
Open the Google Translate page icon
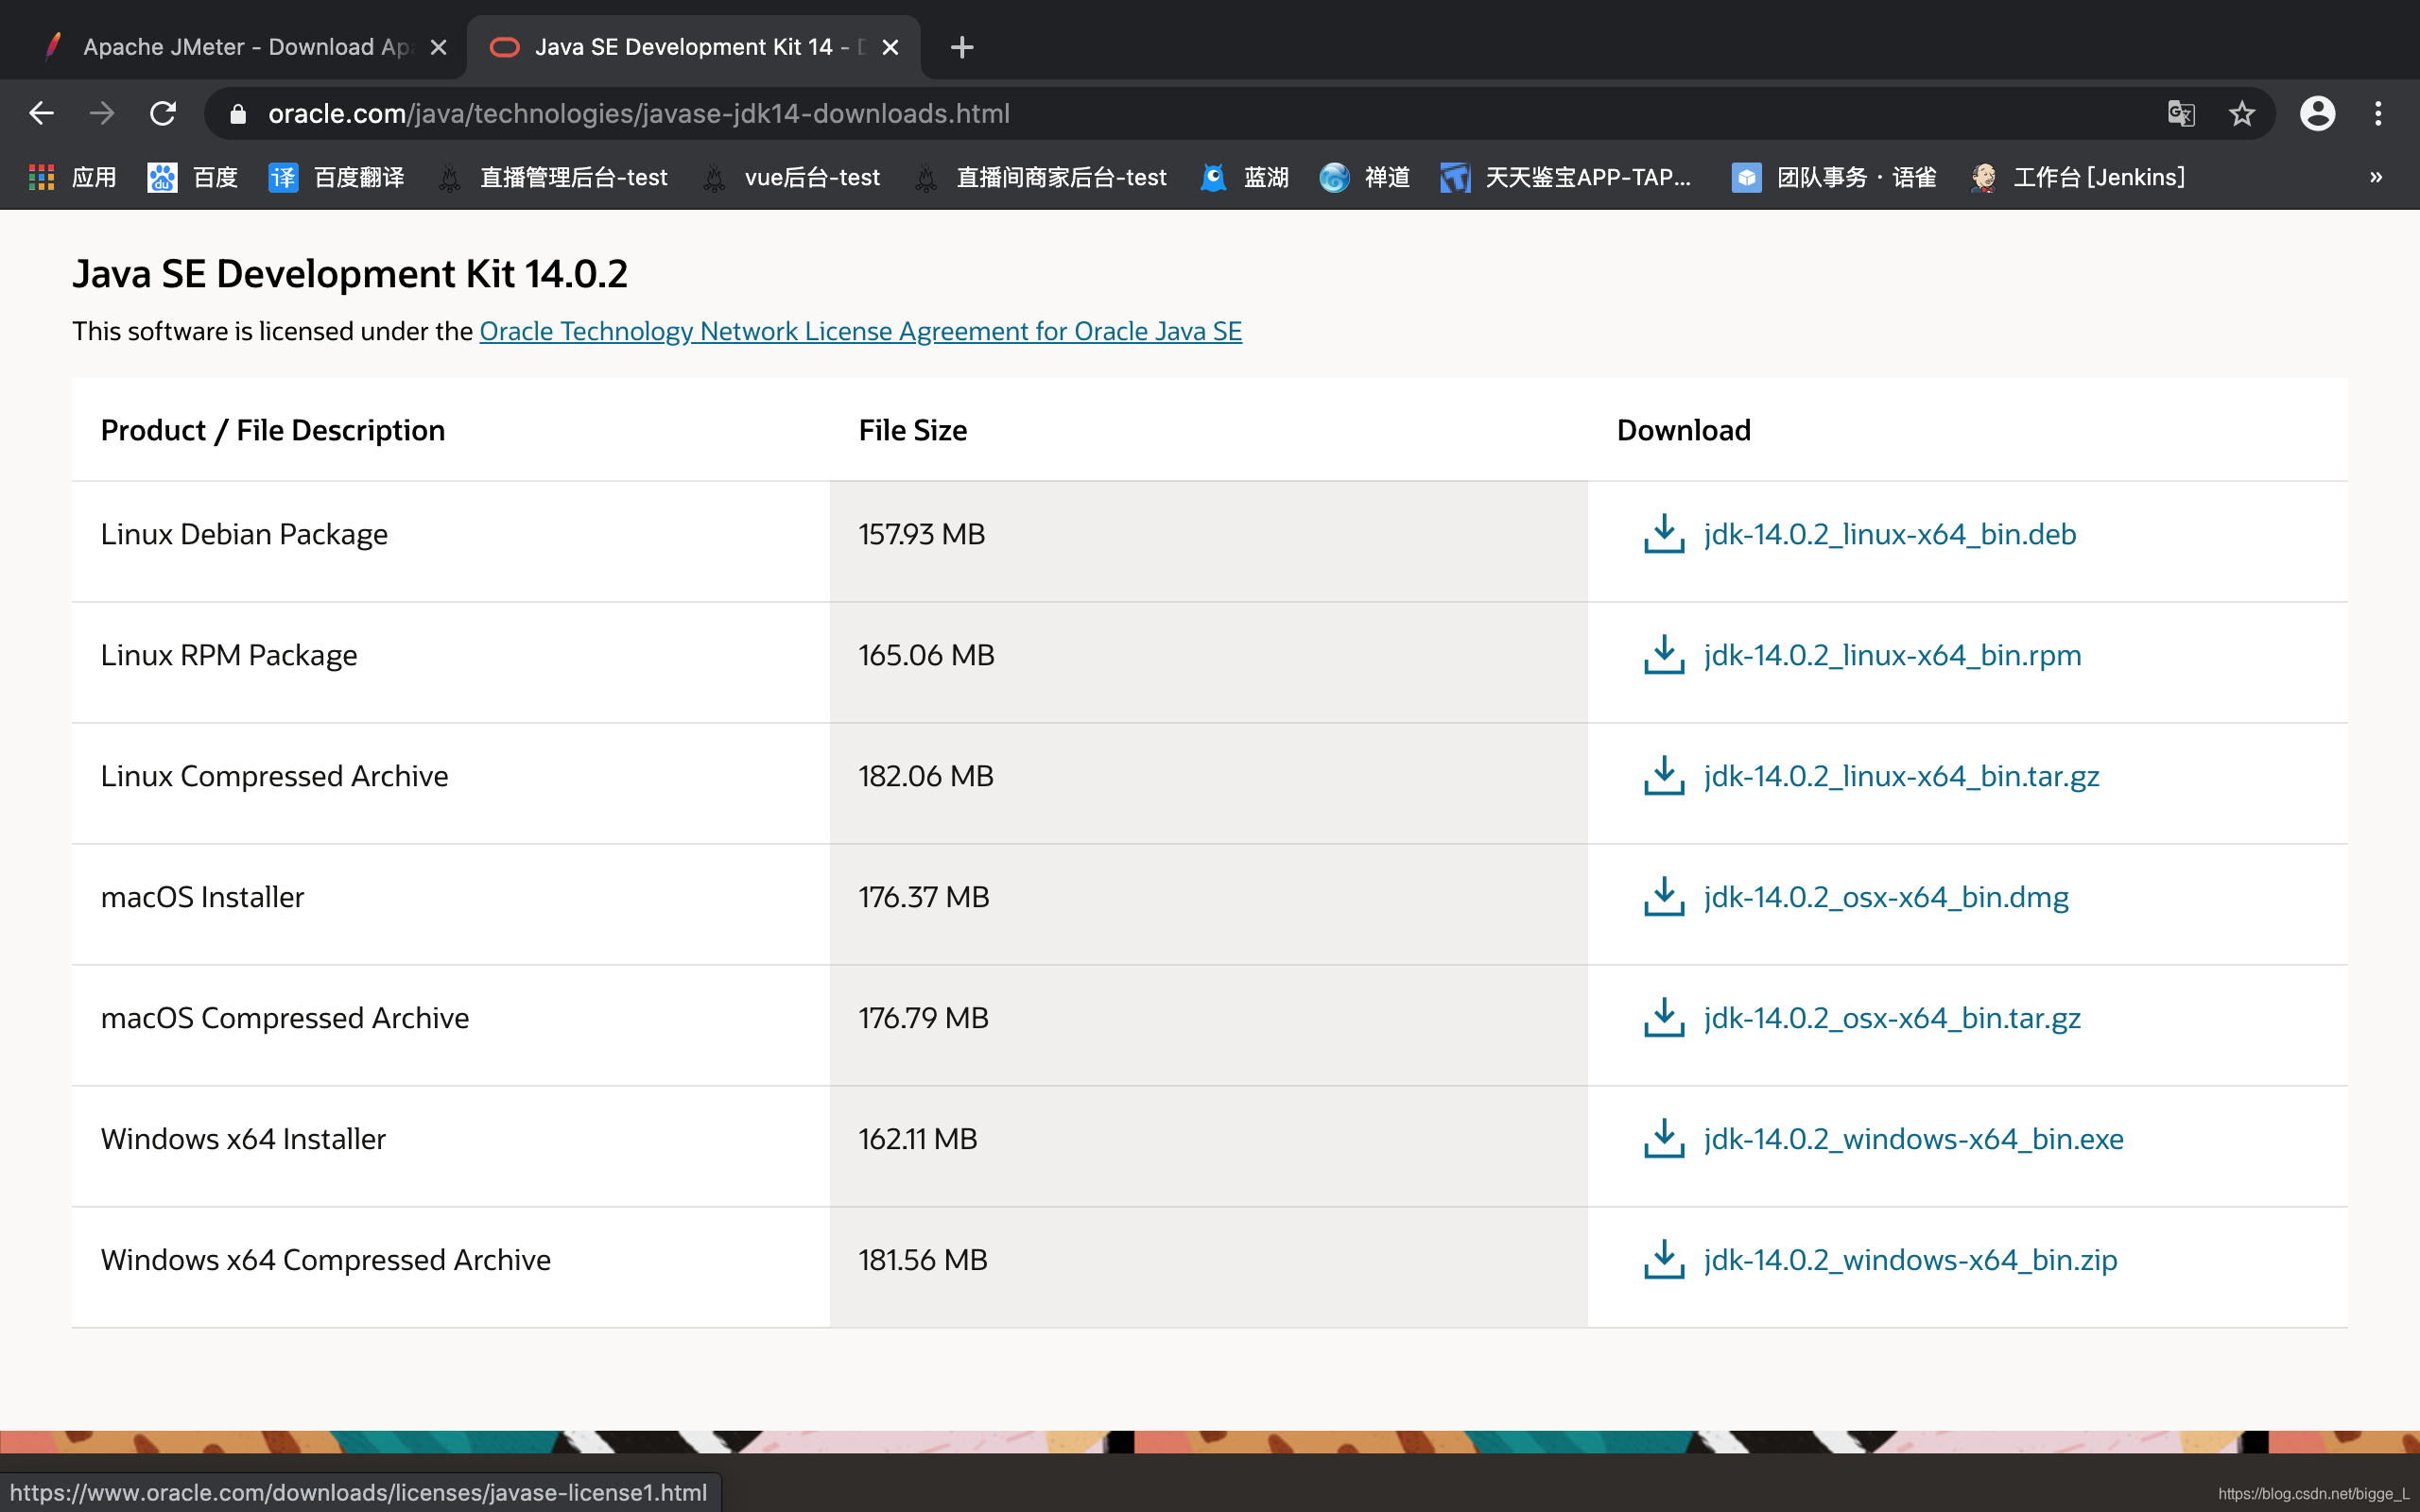(x=2180, y=113)
